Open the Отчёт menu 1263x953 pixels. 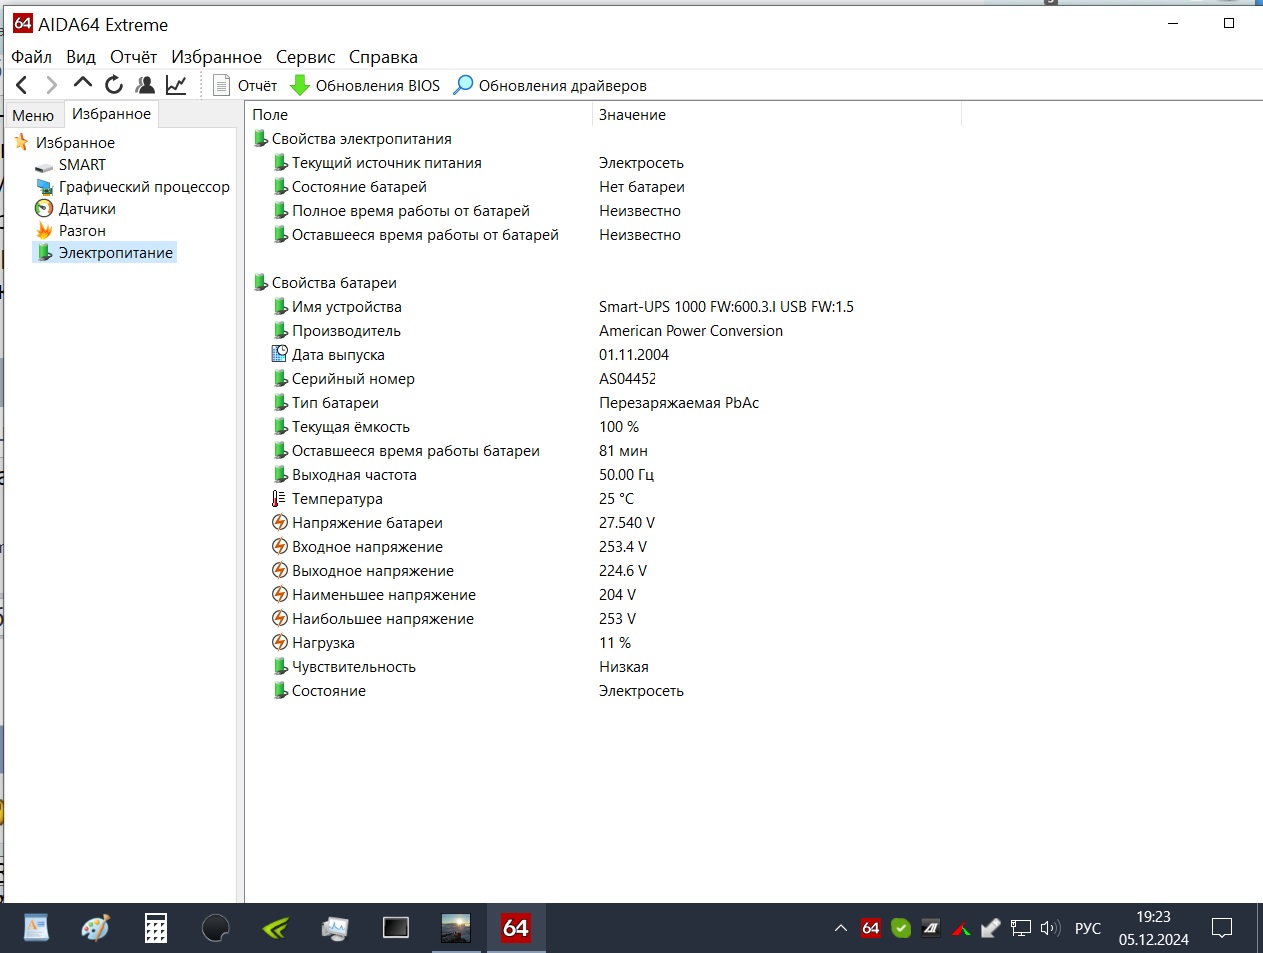pyautogui.click(x=133, y=57)
